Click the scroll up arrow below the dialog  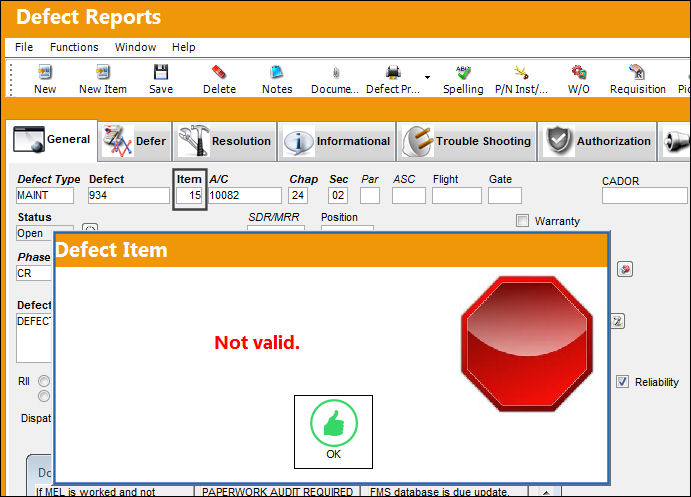(546, 492)
